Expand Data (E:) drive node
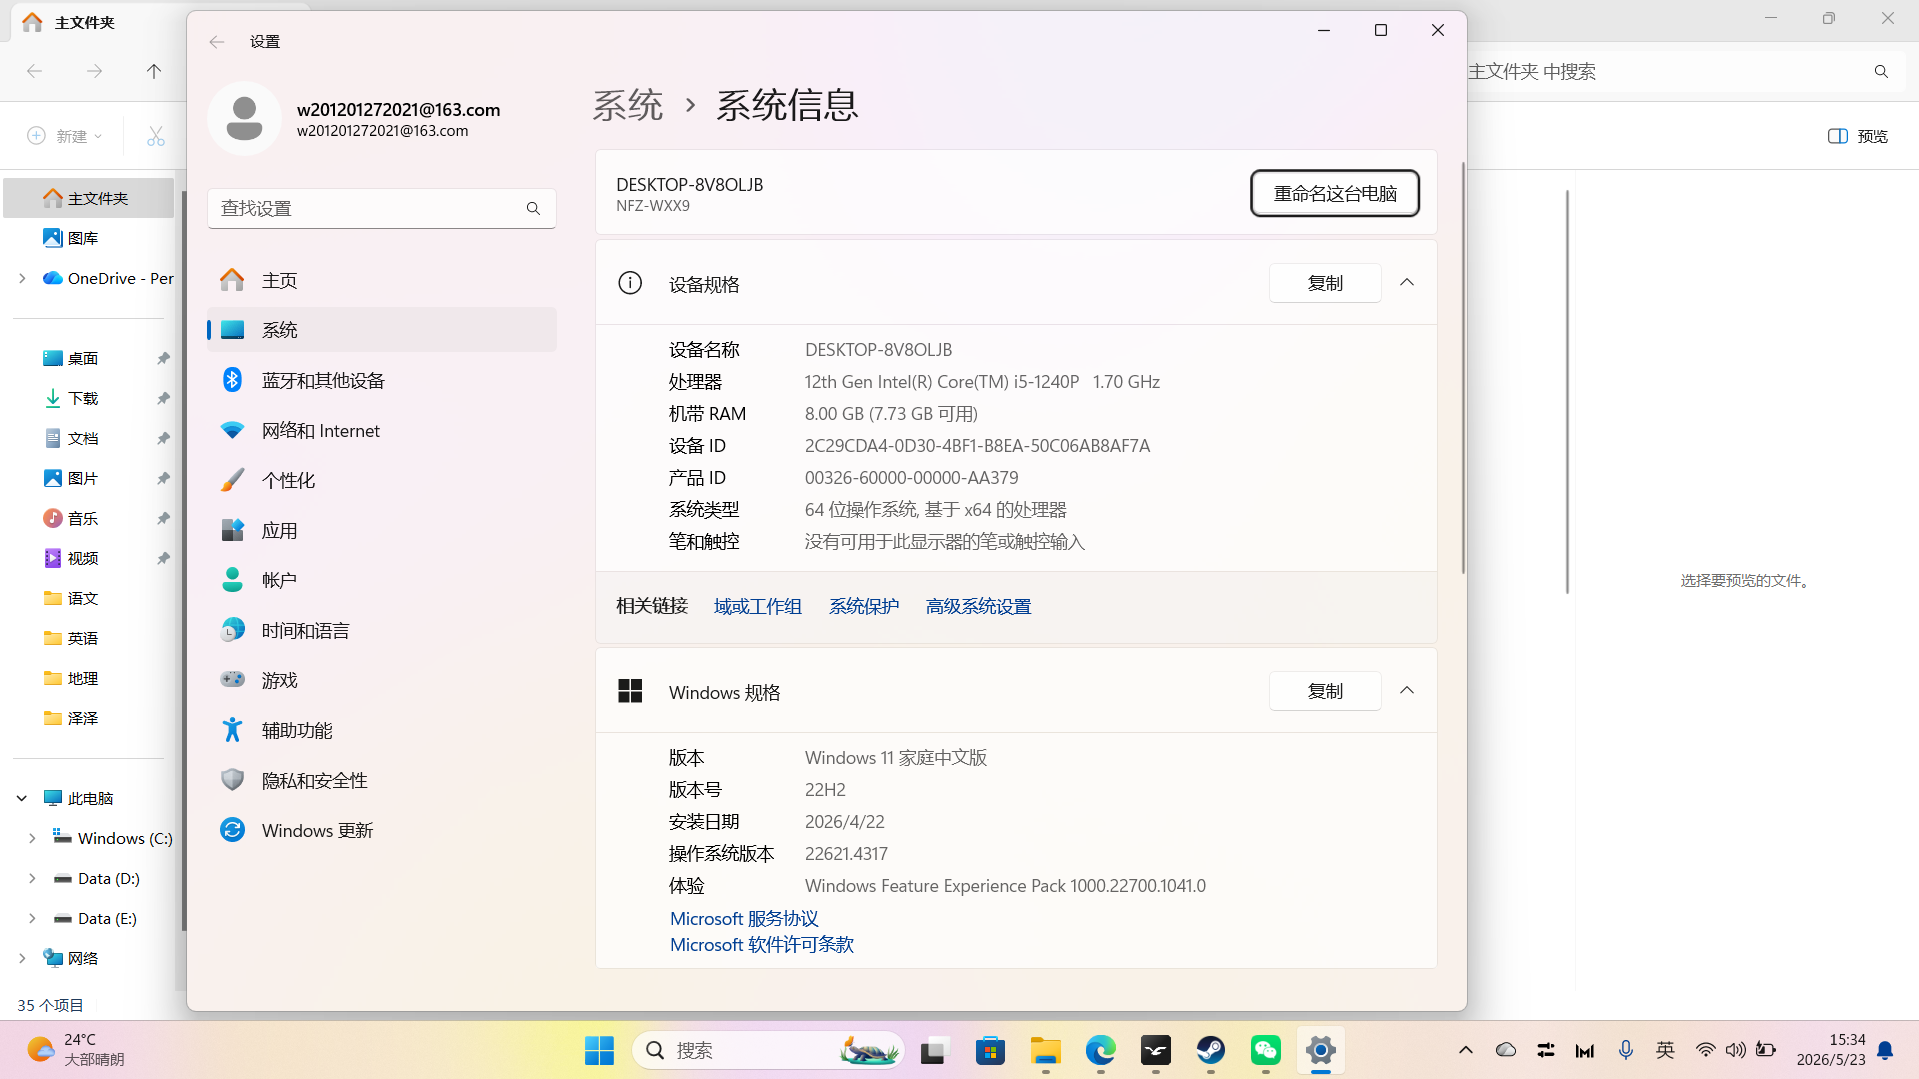The image size is (1919, 1079). tap(32, 918)
